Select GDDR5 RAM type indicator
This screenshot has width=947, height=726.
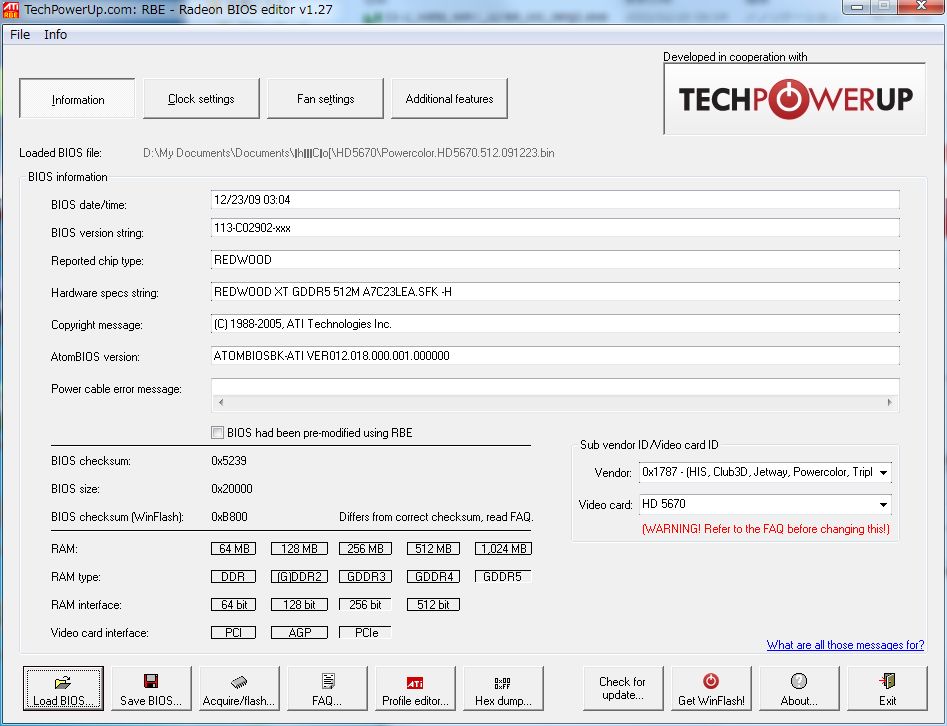point(503,577)
